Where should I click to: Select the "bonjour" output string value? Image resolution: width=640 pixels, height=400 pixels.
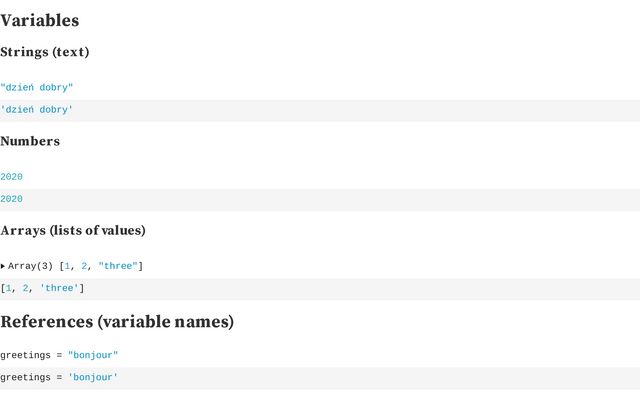pyautogui.click(x=93, y=355)
